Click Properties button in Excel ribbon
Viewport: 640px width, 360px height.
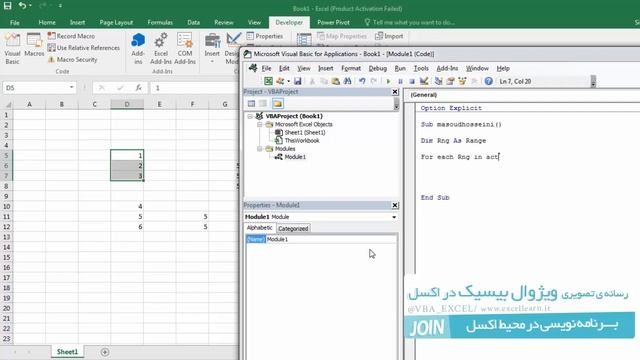(x=265, y=36)
